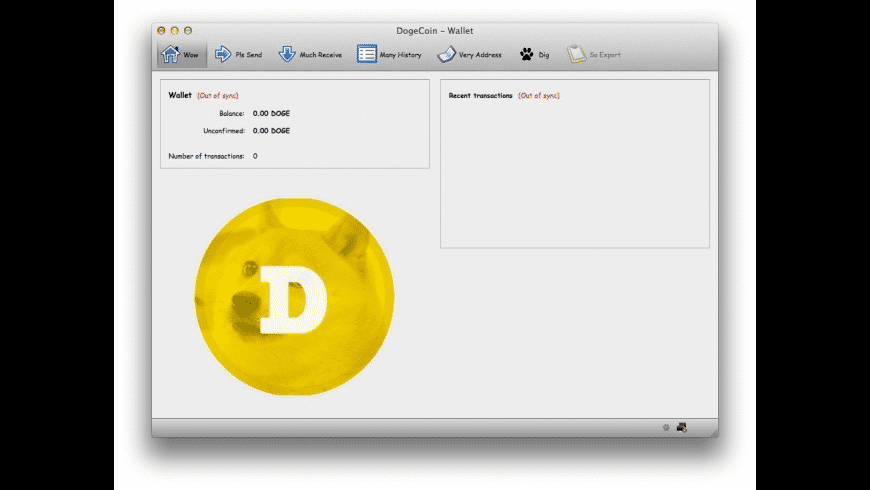Click the network connection status icon

coord(681,427)
